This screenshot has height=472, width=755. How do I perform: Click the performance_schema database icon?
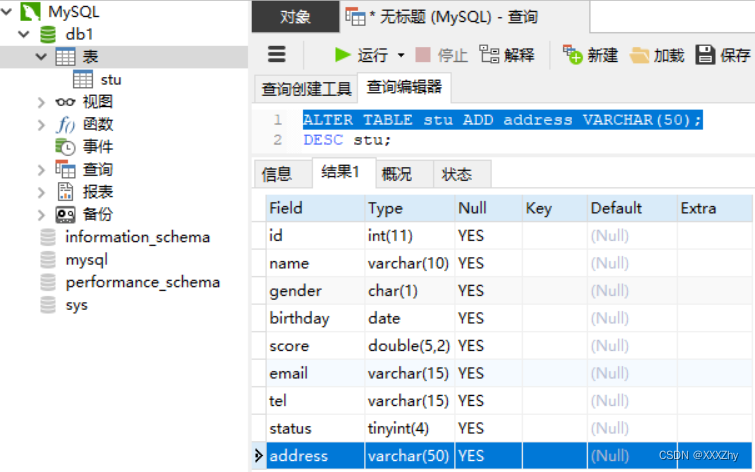(x=48, y=282)
